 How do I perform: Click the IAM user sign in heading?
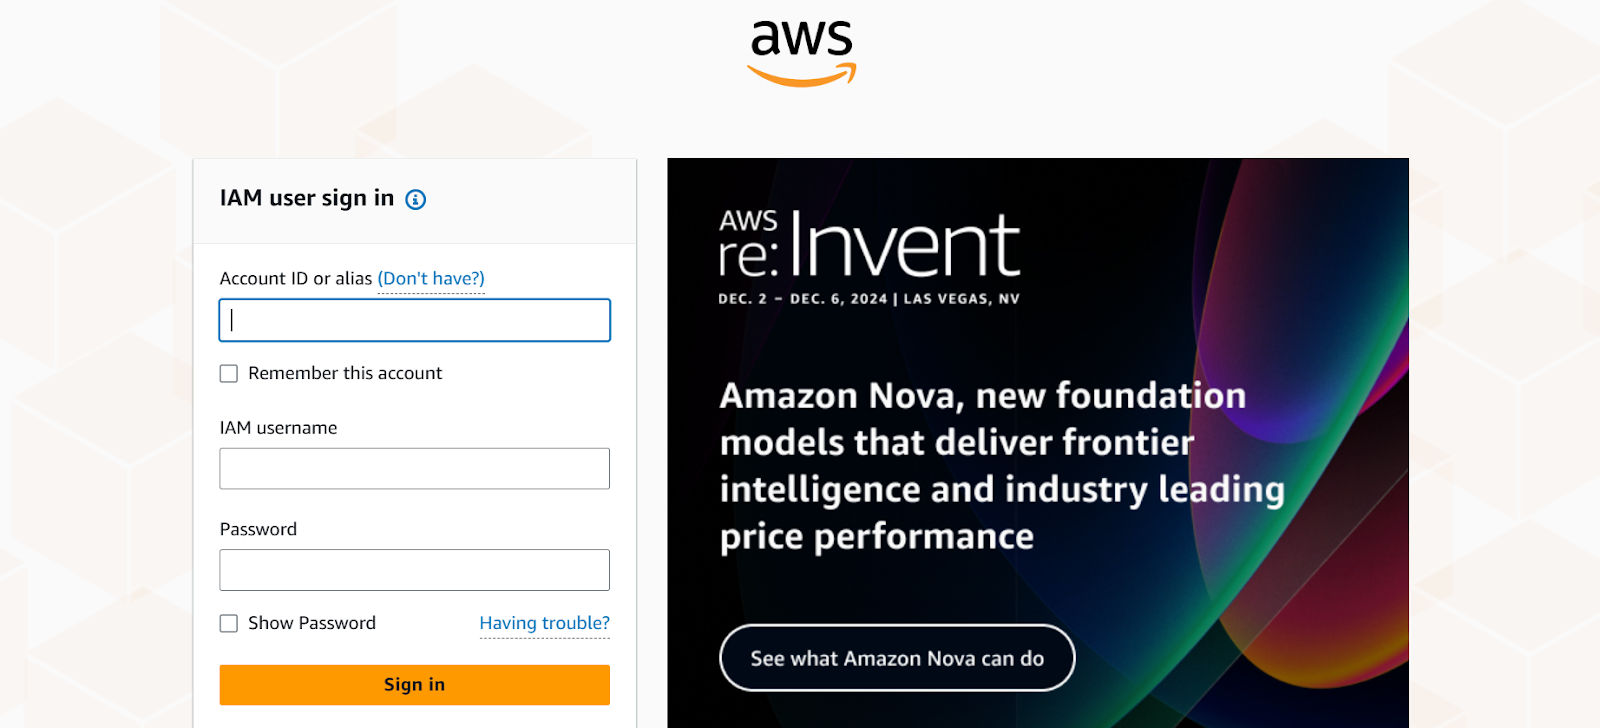point(307,198)
